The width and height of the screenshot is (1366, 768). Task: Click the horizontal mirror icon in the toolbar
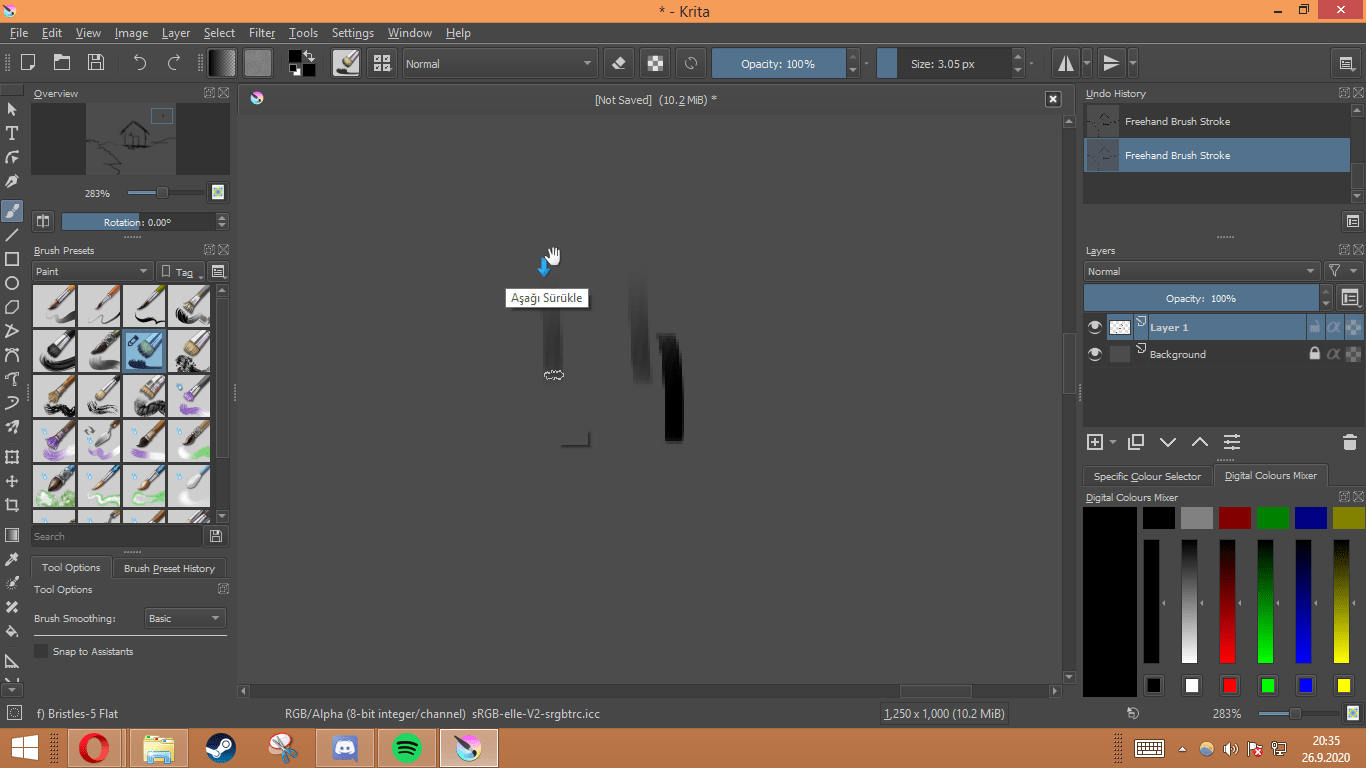(1064, 62)
